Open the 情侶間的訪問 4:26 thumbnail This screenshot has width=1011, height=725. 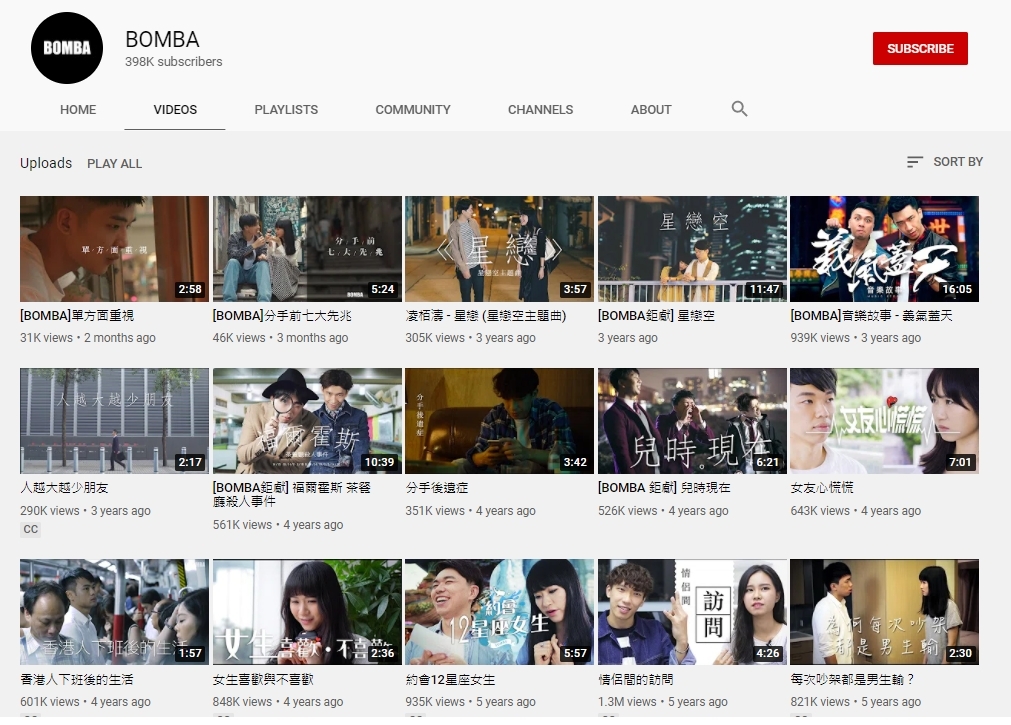click(x=692, y=612)
